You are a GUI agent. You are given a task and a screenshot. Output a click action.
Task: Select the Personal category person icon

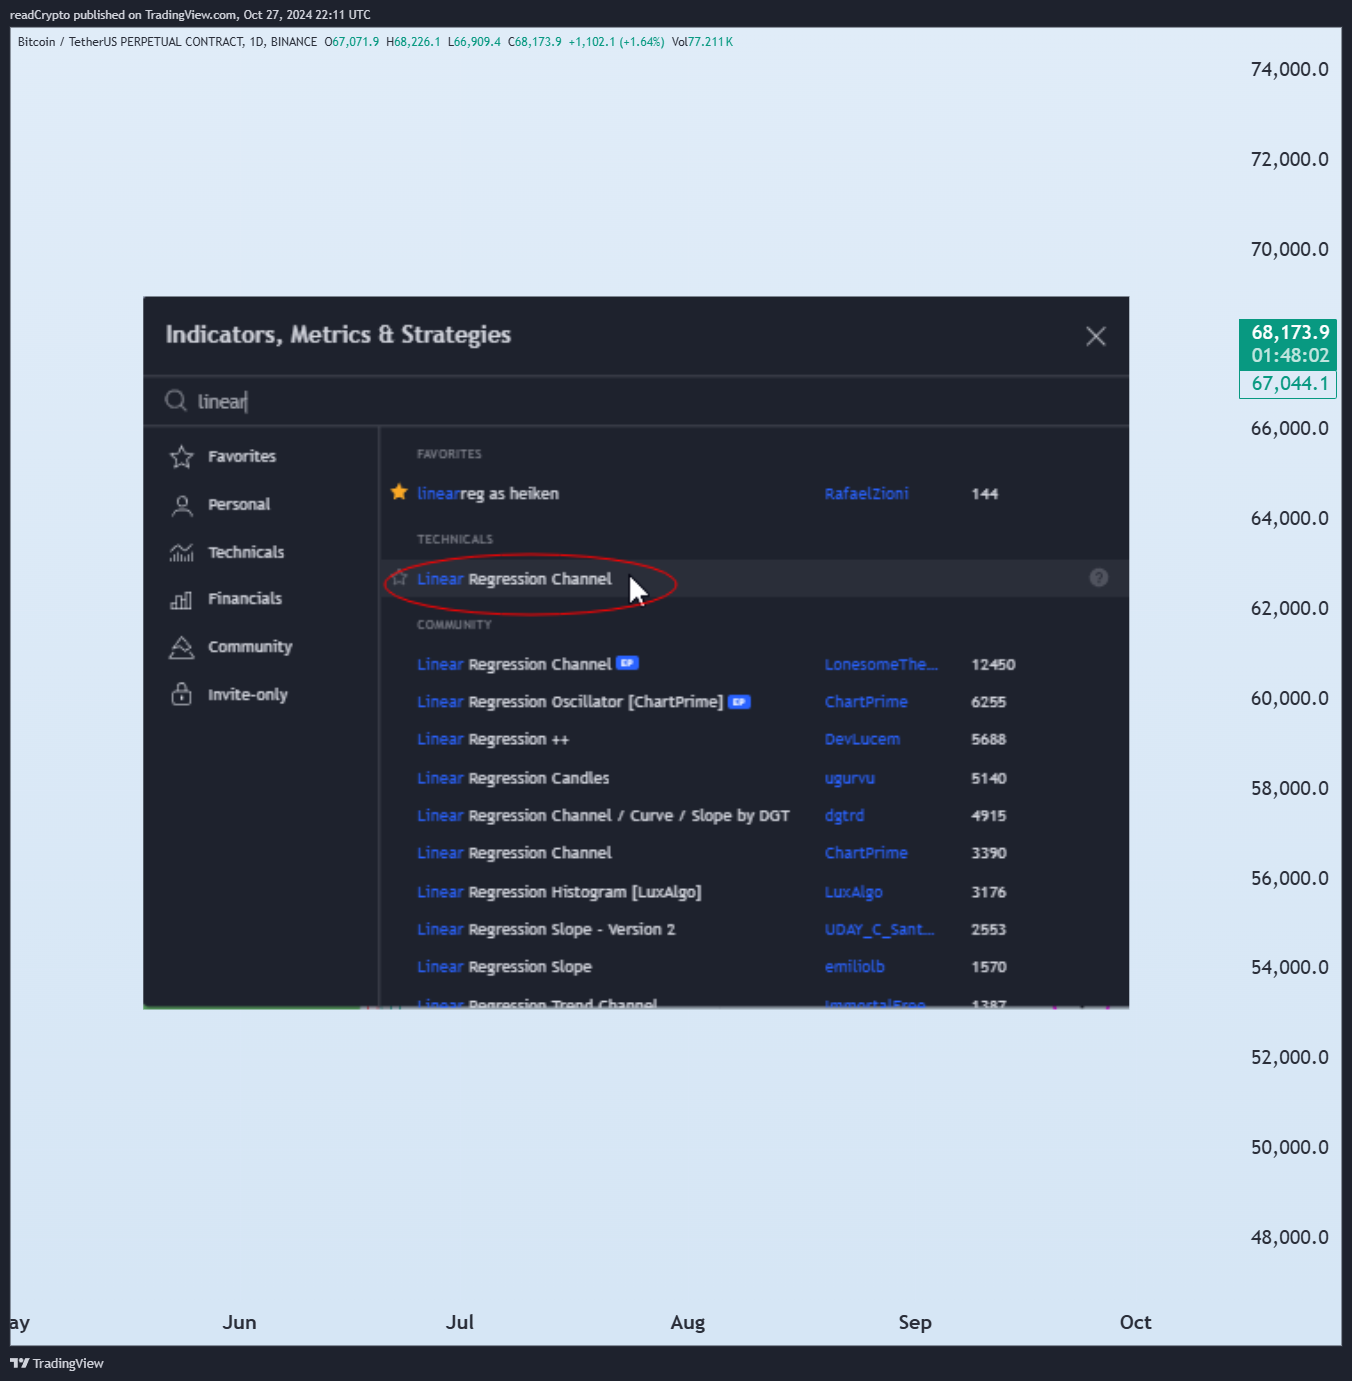point(181,505)
